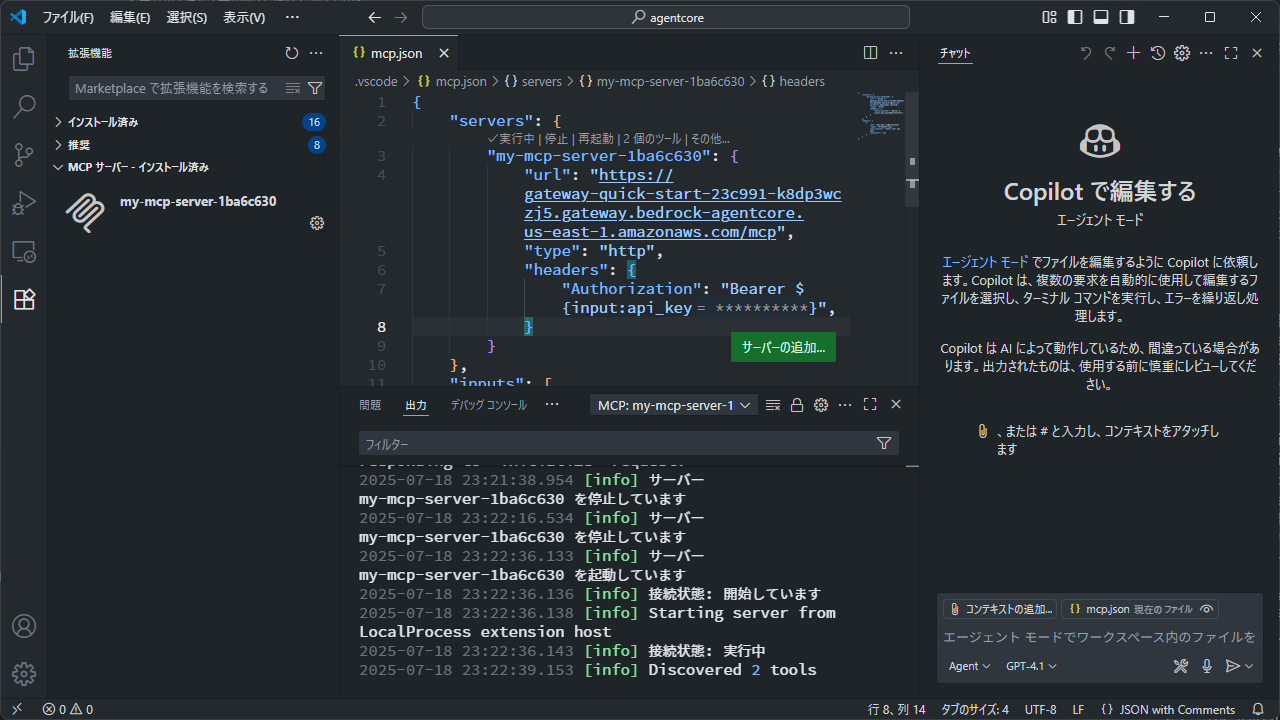This screenshot has height=720, width=1280.
Task: Click the コンテキストの追加... button
Action: [1000, 609]
